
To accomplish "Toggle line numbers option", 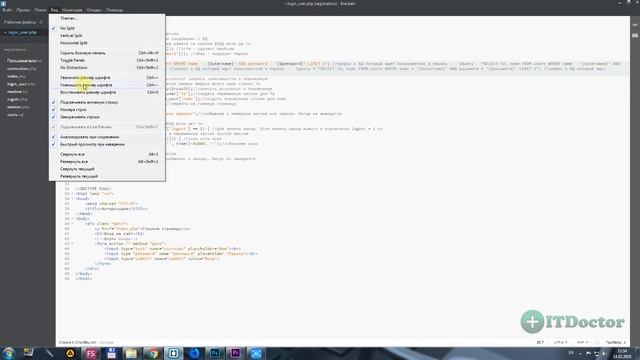I will [107, 110].
